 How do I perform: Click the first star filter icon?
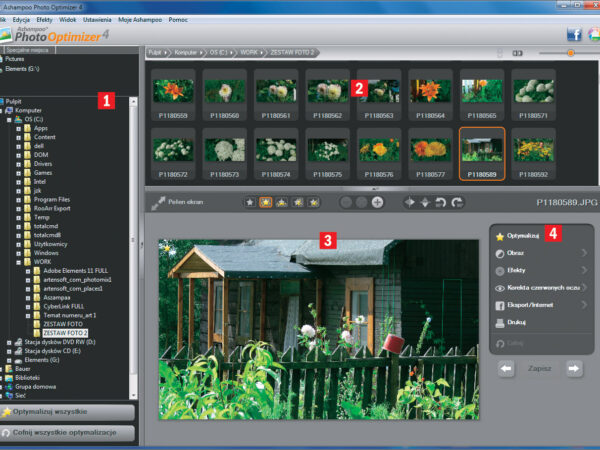click(250, 202)
